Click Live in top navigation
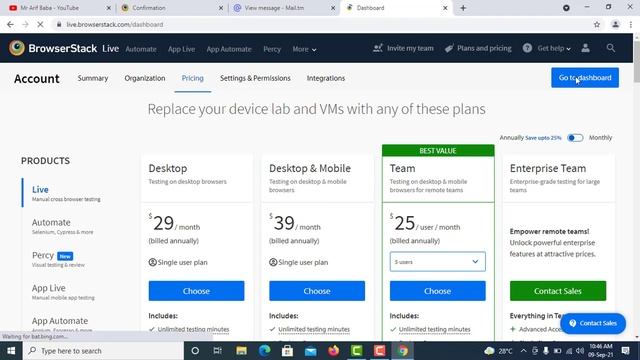This screenshot has width=640, height=360. click(x=111, y=49)
